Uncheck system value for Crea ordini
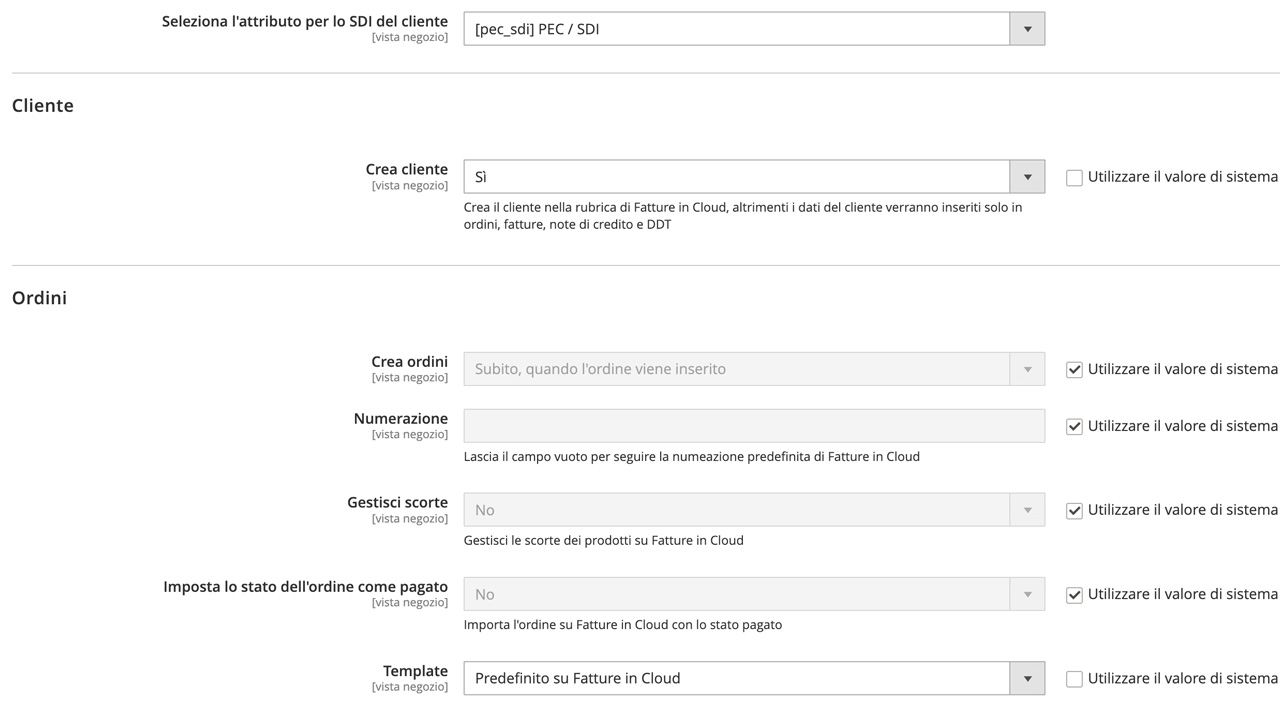 [1074, 370]
